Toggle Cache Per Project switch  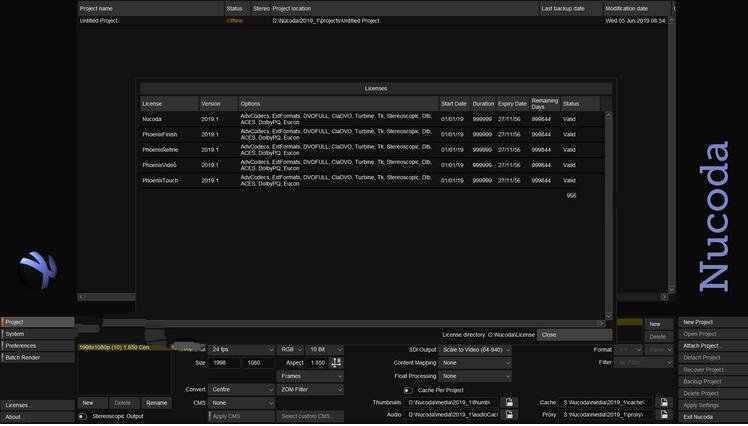click(x=408, y=390)
